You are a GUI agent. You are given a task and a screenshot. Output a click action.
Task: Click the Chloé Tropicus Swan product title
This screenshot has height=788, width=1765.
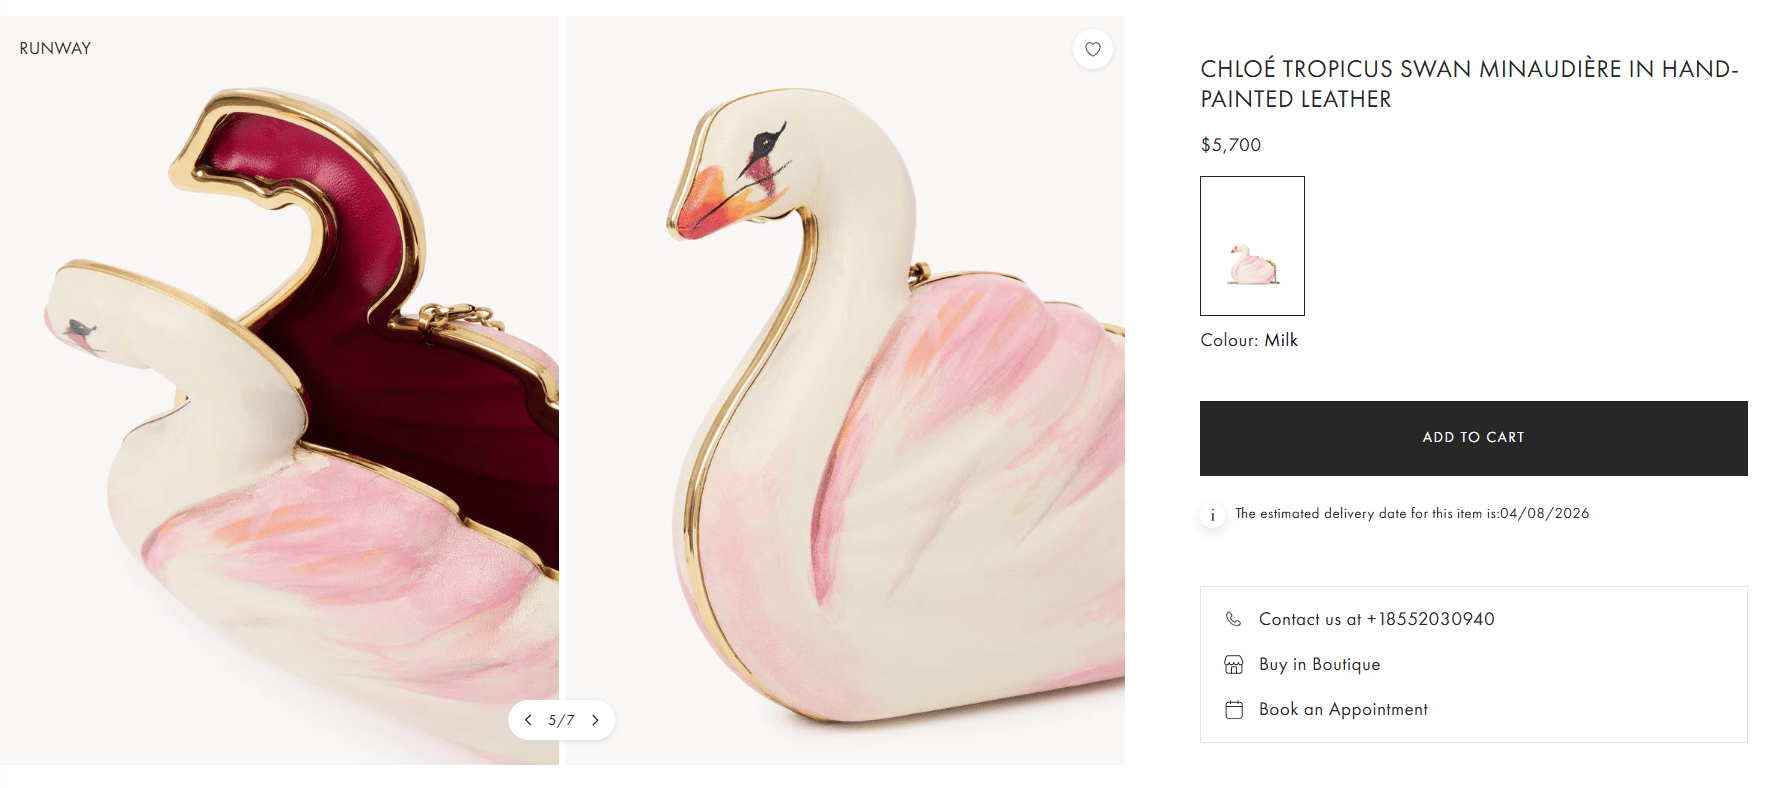click(x=1468, y=84)
